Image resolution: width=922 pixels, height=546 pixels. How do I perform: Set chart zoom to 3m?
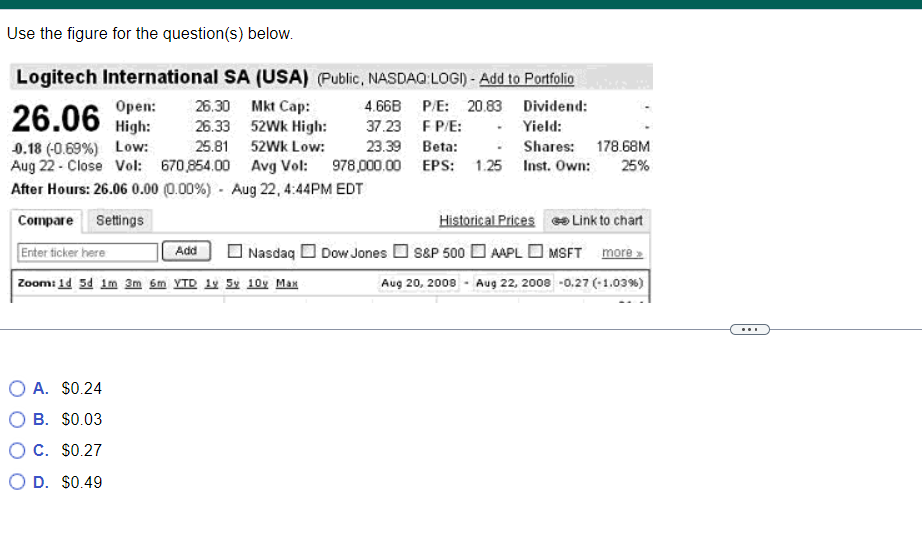[133, 283]
